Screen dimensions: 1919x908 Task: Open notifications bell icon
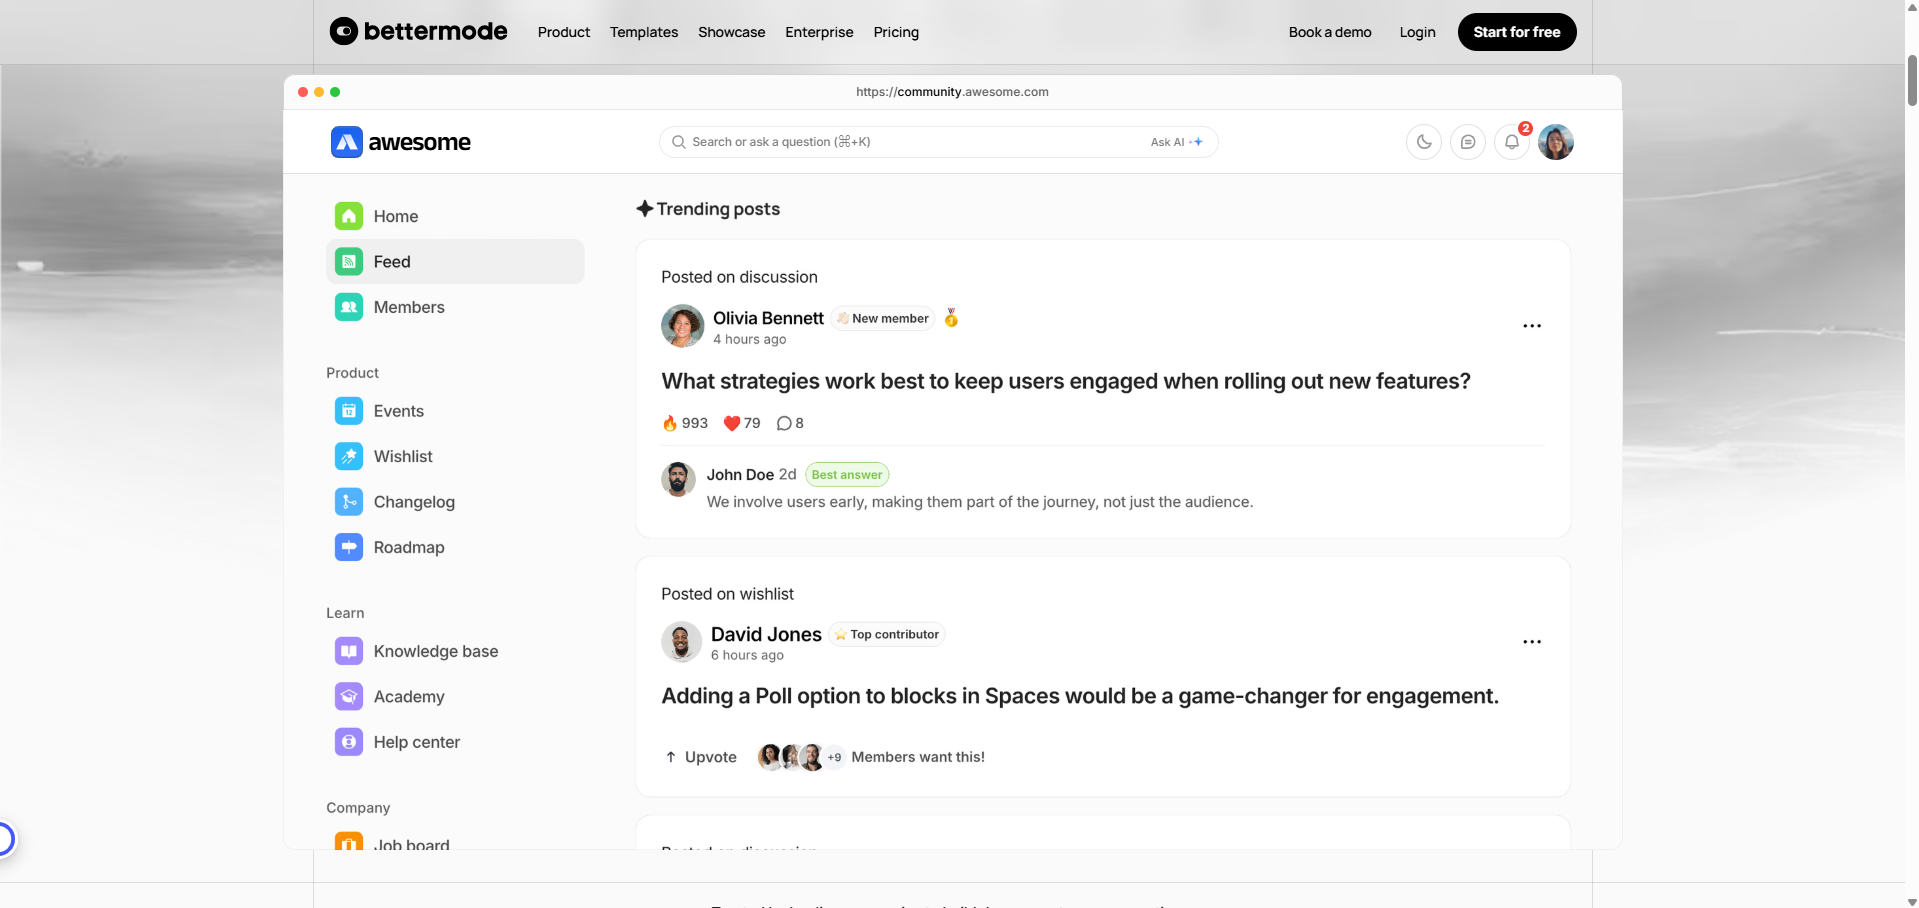pos(1512,142)
